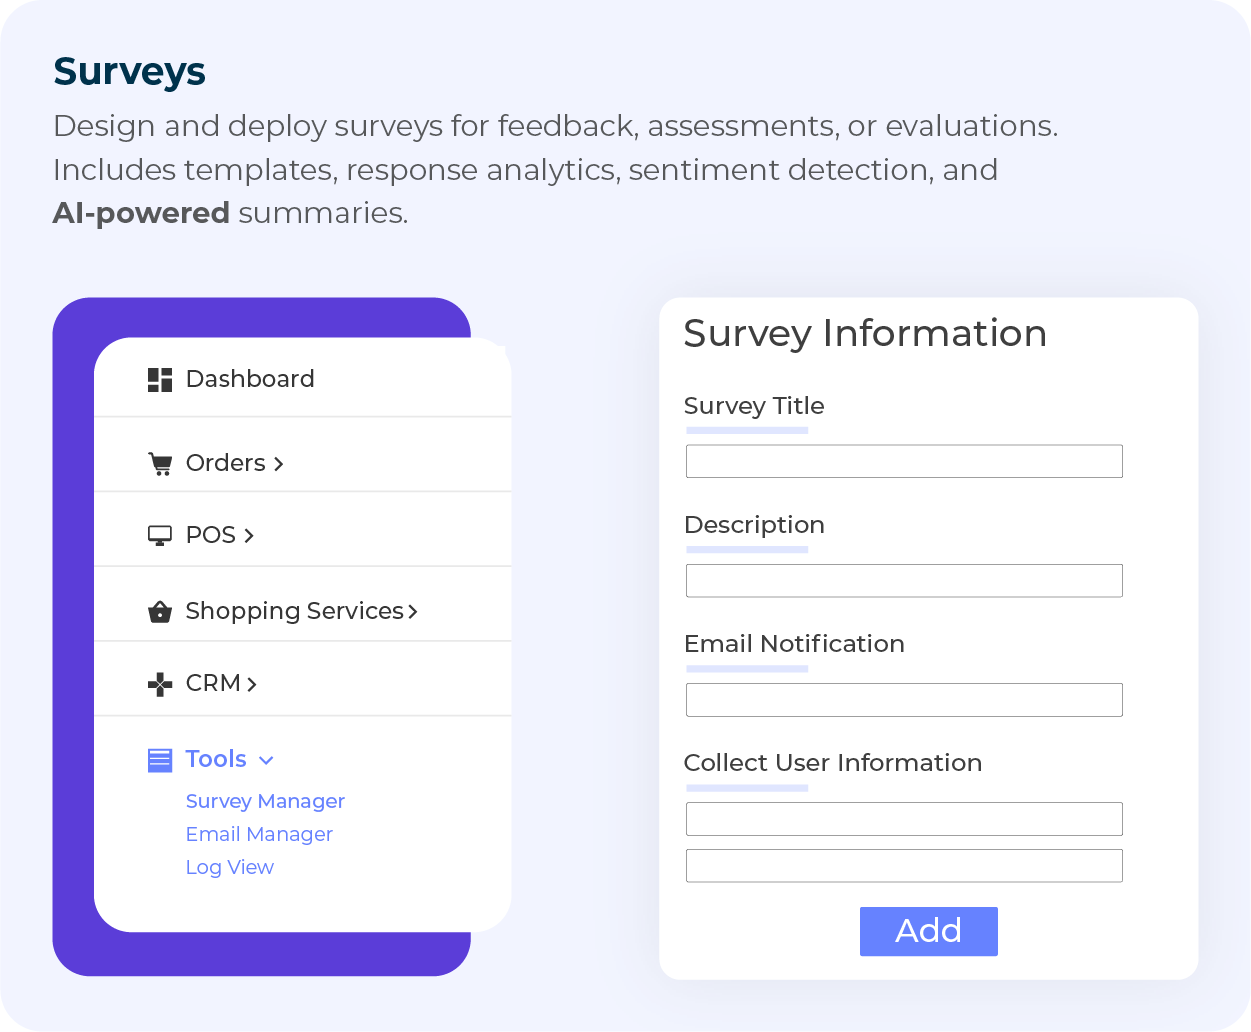Click the Dashboard grid icon
This screenshot has height=1032, width=1251.
(x=160, y=380)
